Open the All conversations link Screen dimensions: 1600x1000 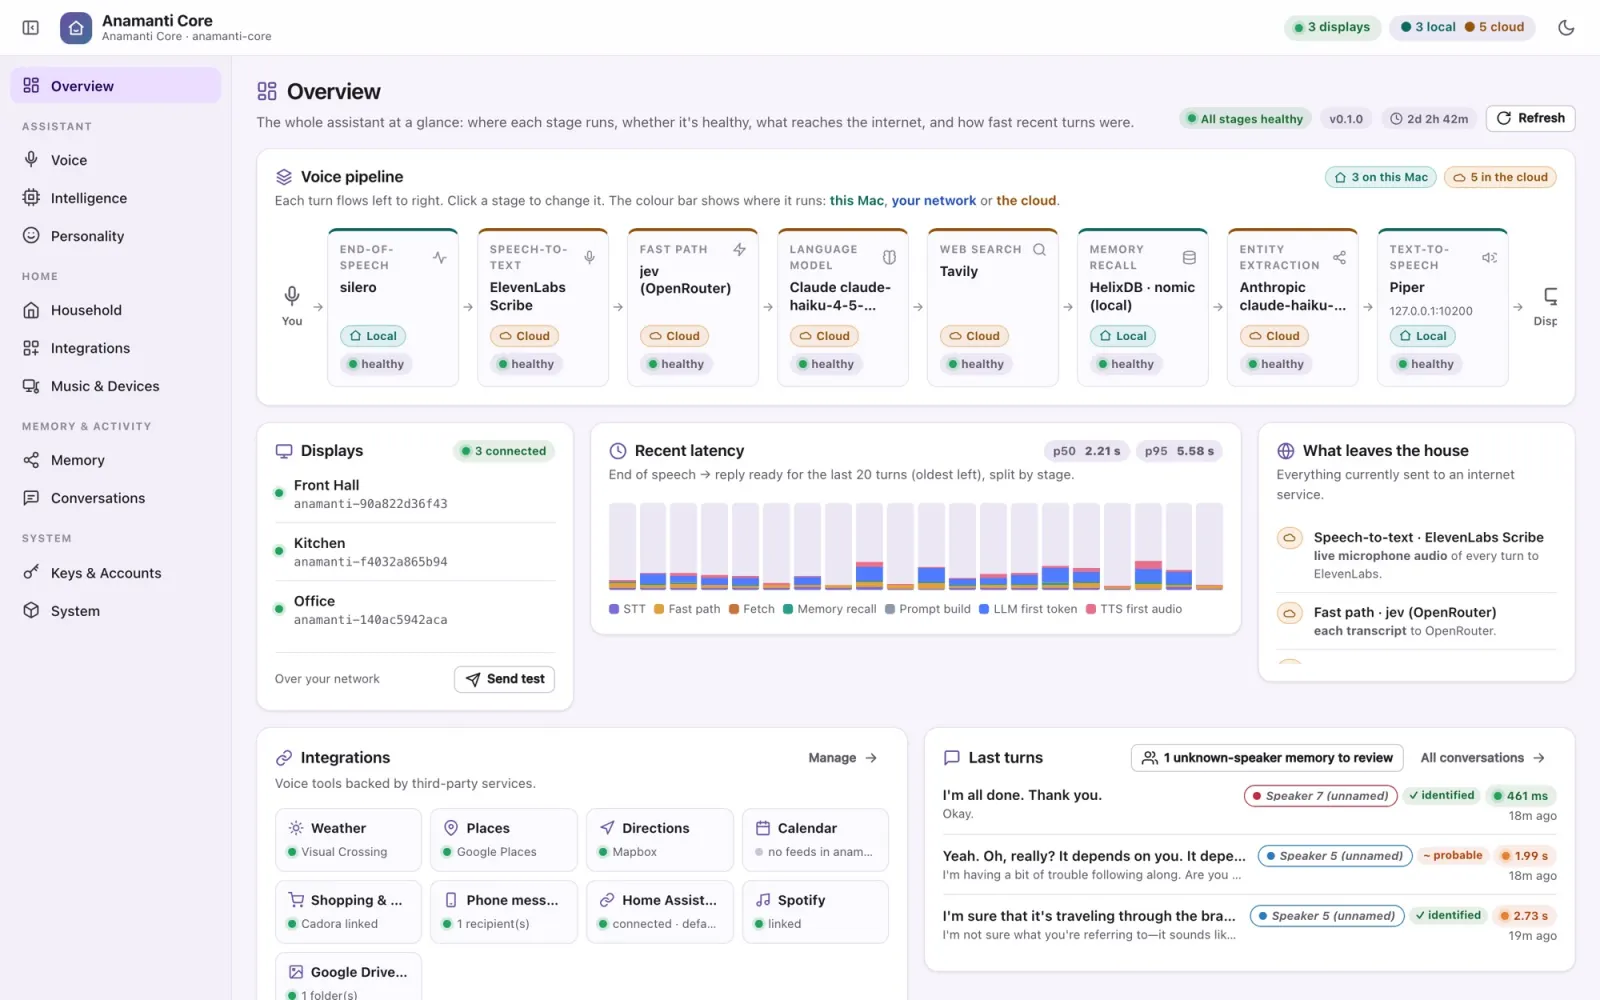point(1483,758)
